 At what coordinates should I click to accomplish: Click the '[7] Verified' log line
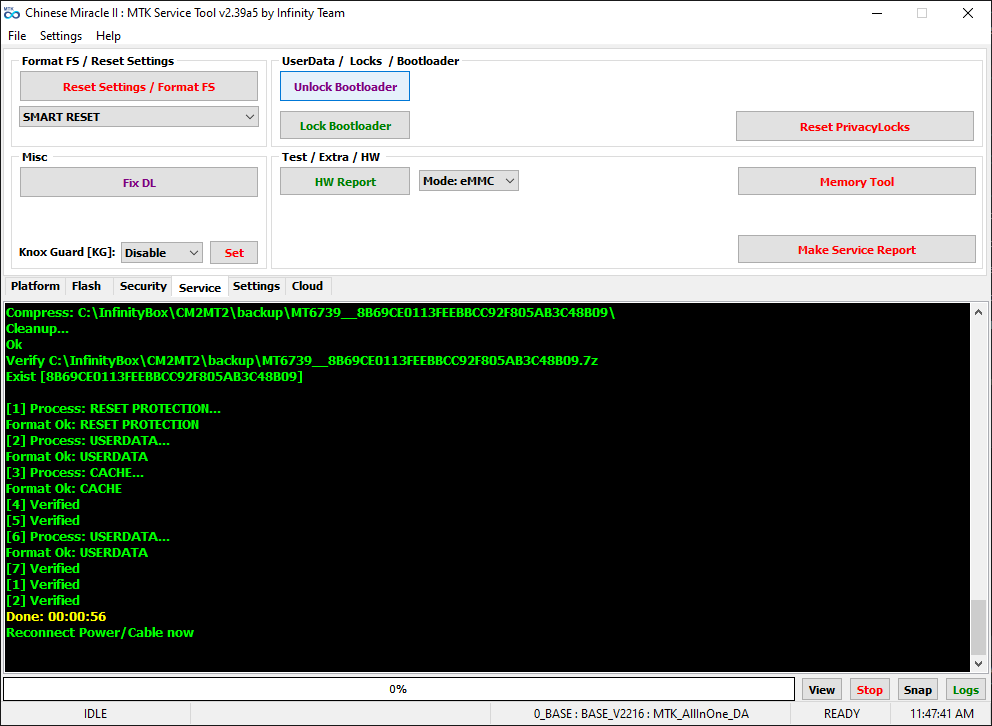tap(43, 569)
